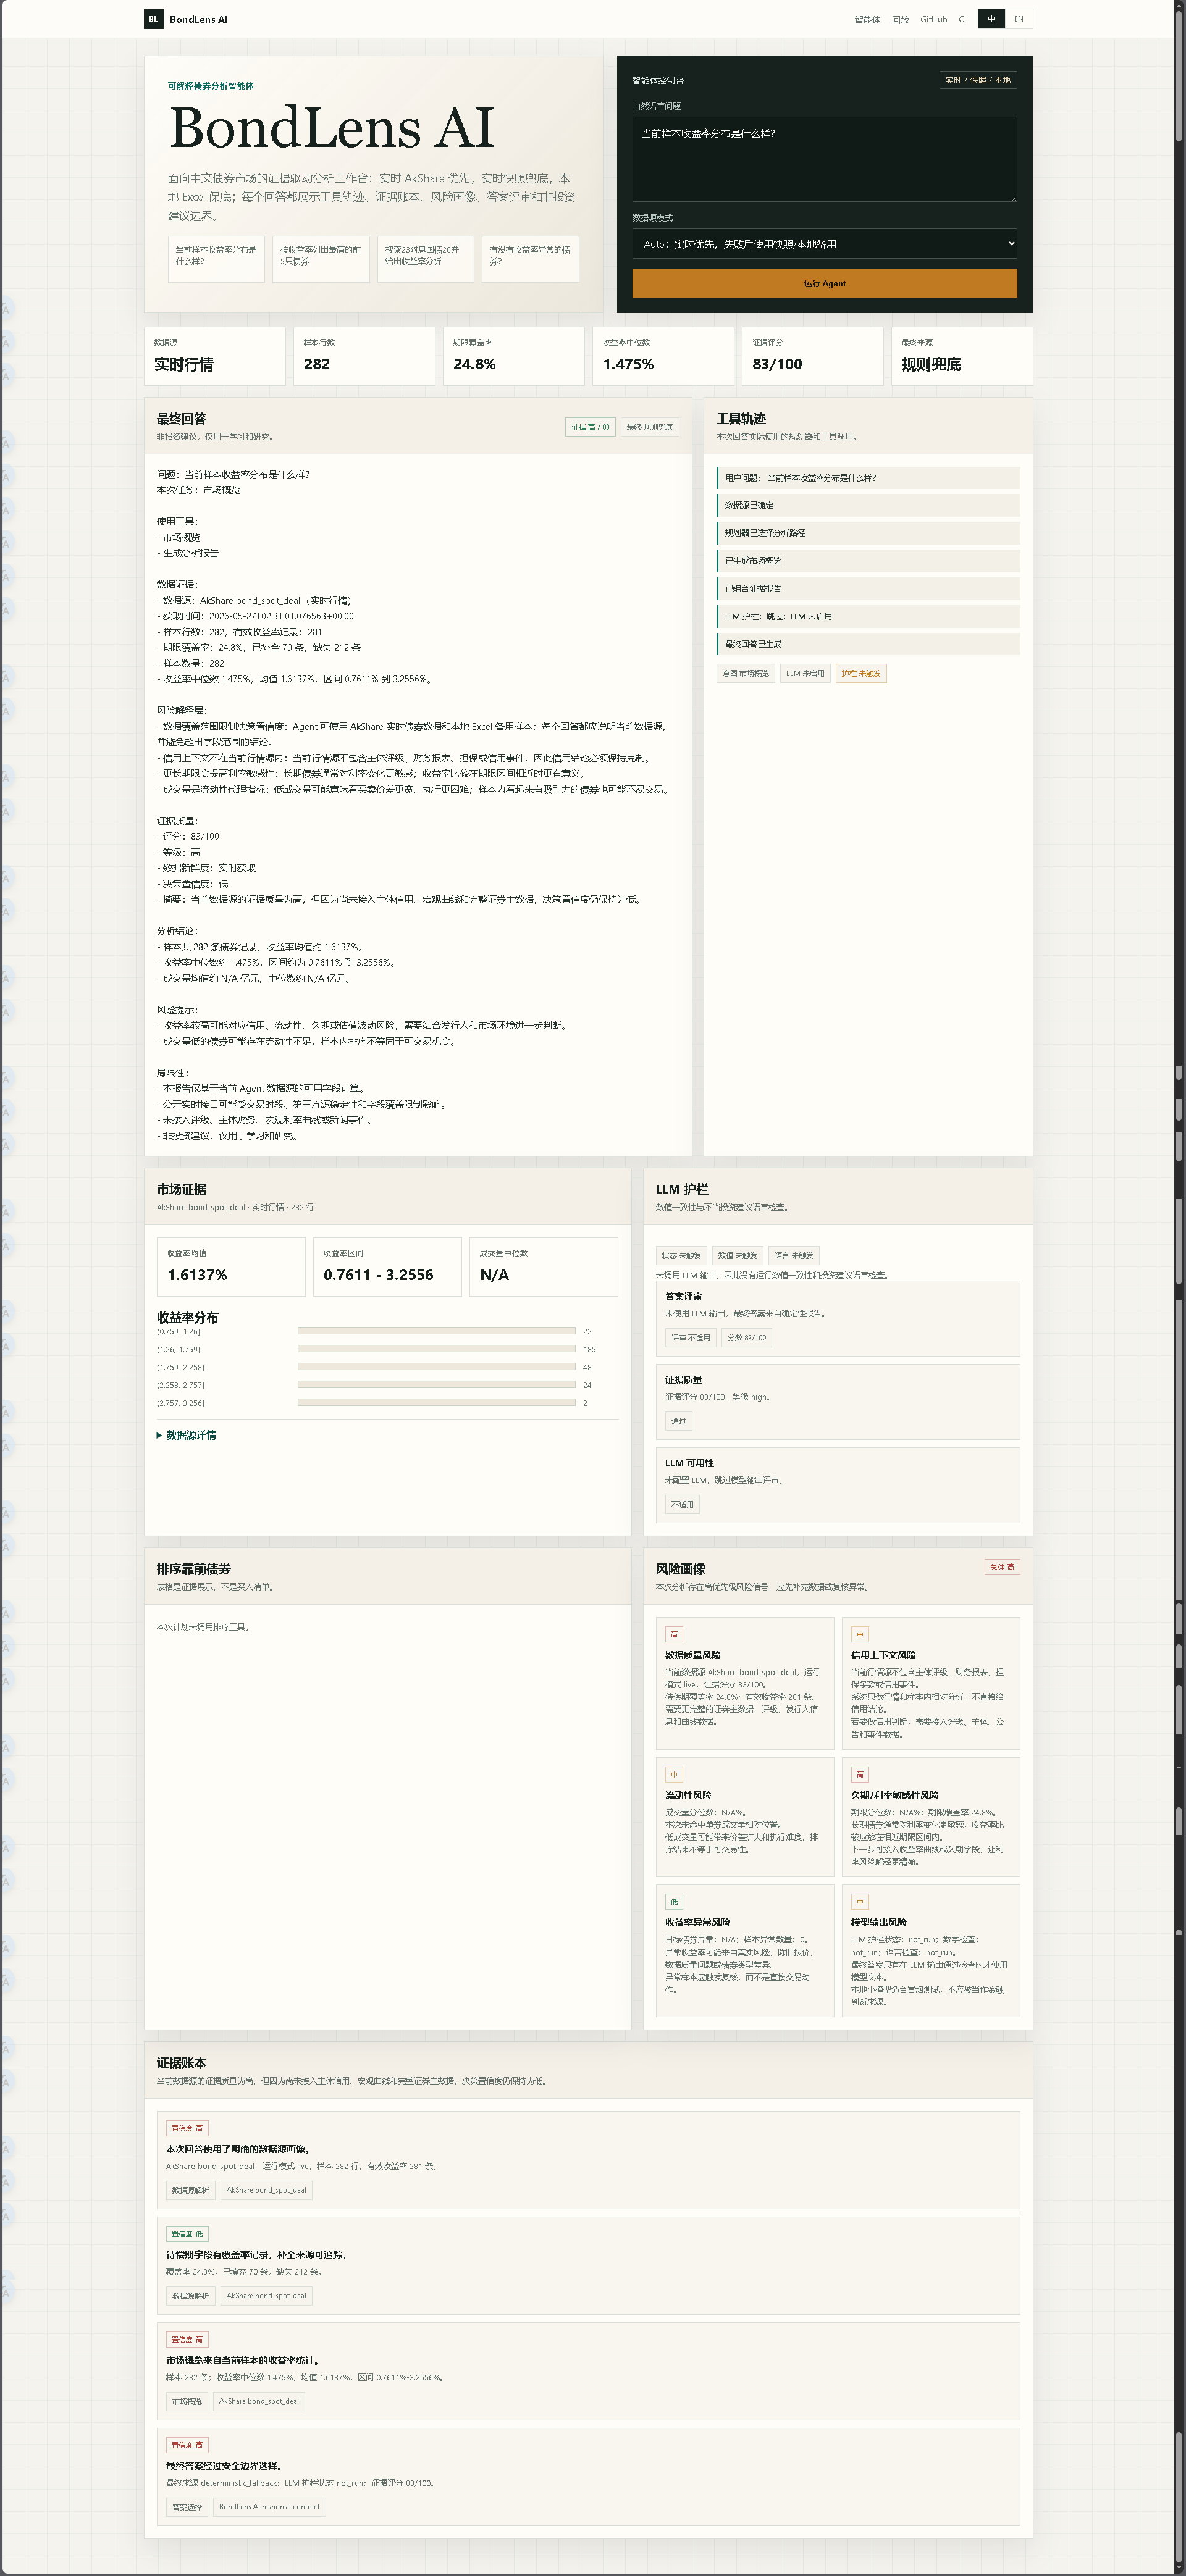This screenshot has width=1186, height=2576.
Task: Open the 回放 nav item
Action: point(900,19)
